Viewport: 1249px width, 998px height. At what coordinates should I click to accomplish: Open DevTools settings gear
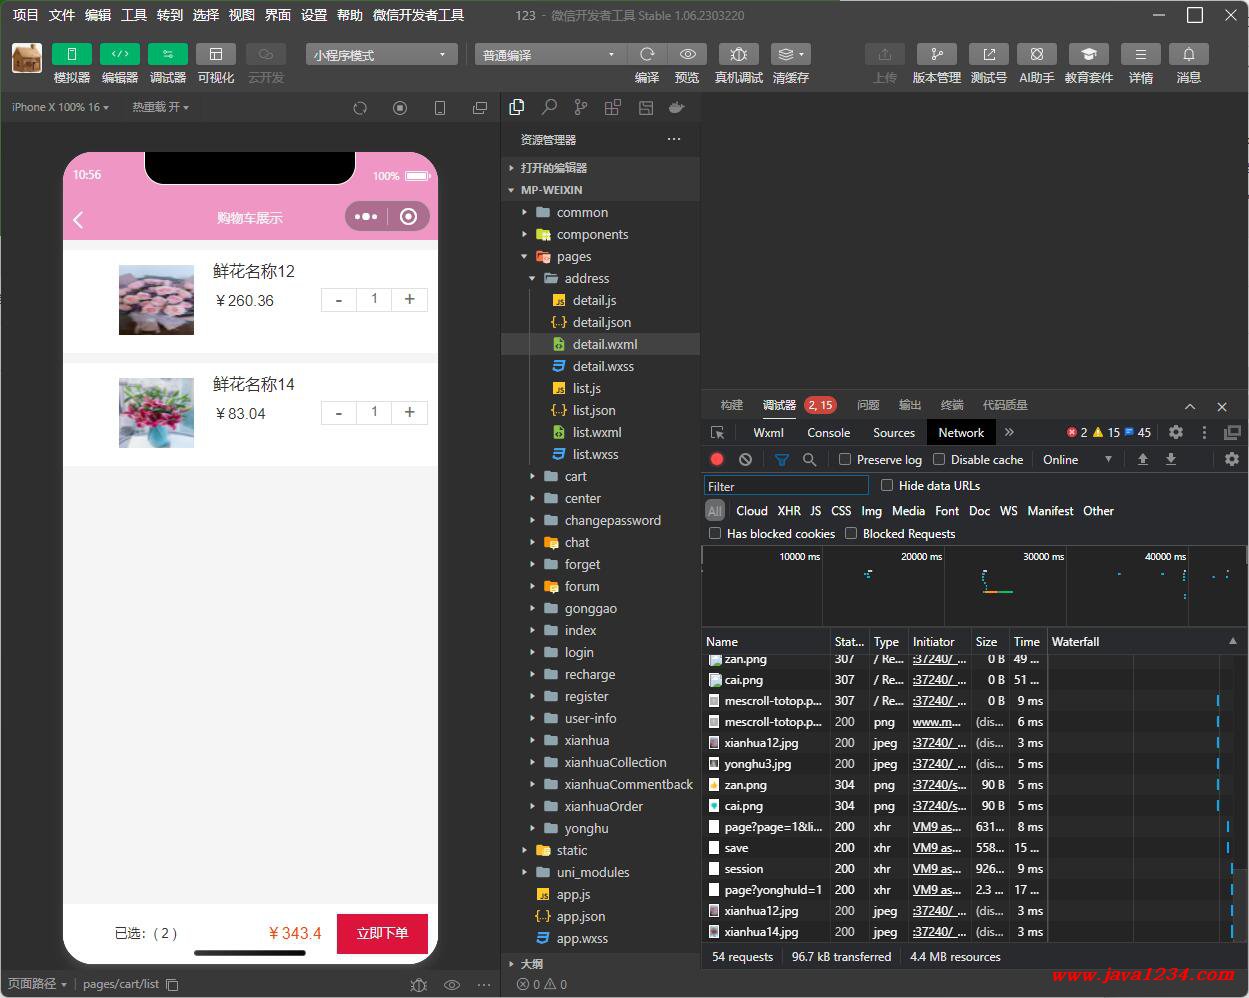click(x=1176, y=433)
